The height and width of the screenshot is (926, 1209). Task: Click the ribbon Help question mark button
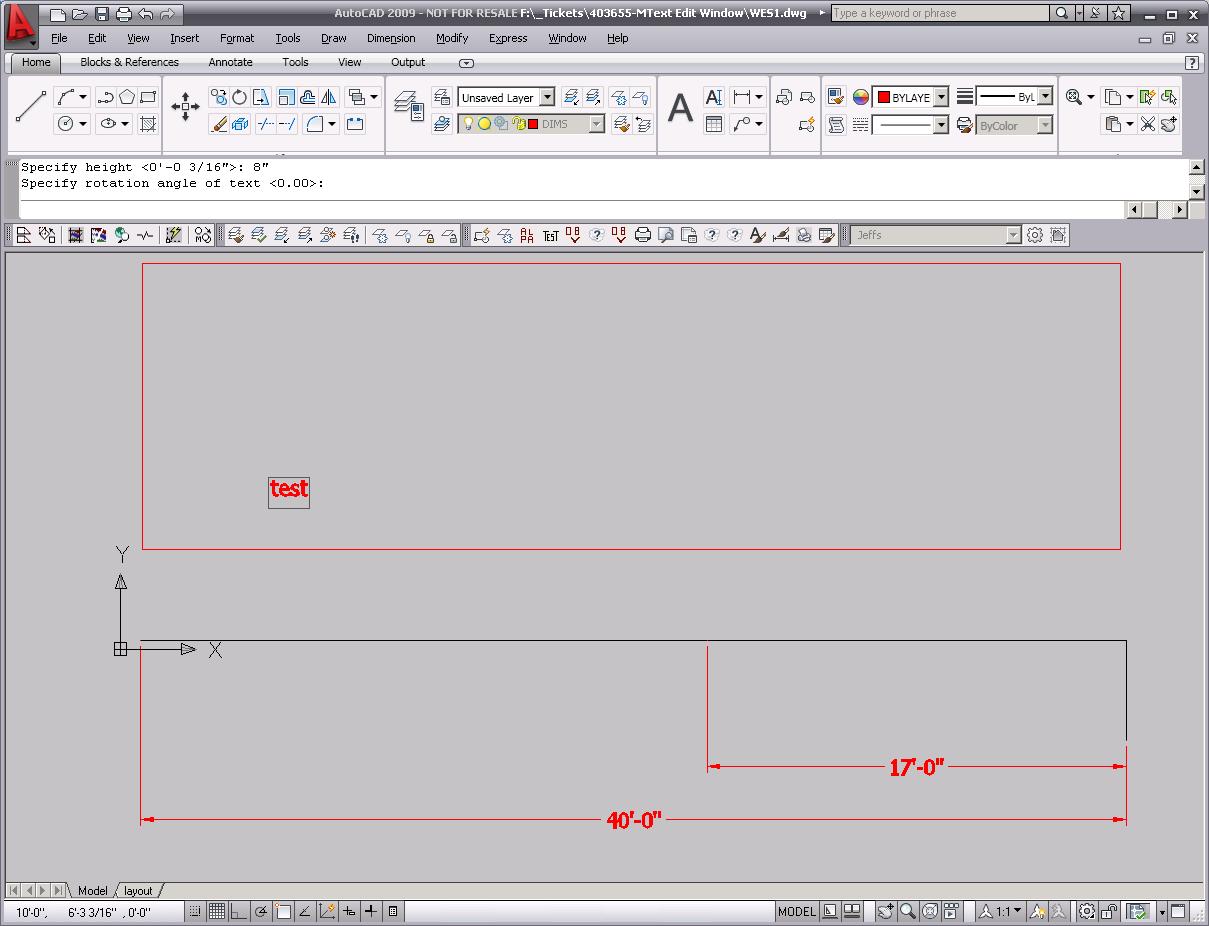[1192, 62]
